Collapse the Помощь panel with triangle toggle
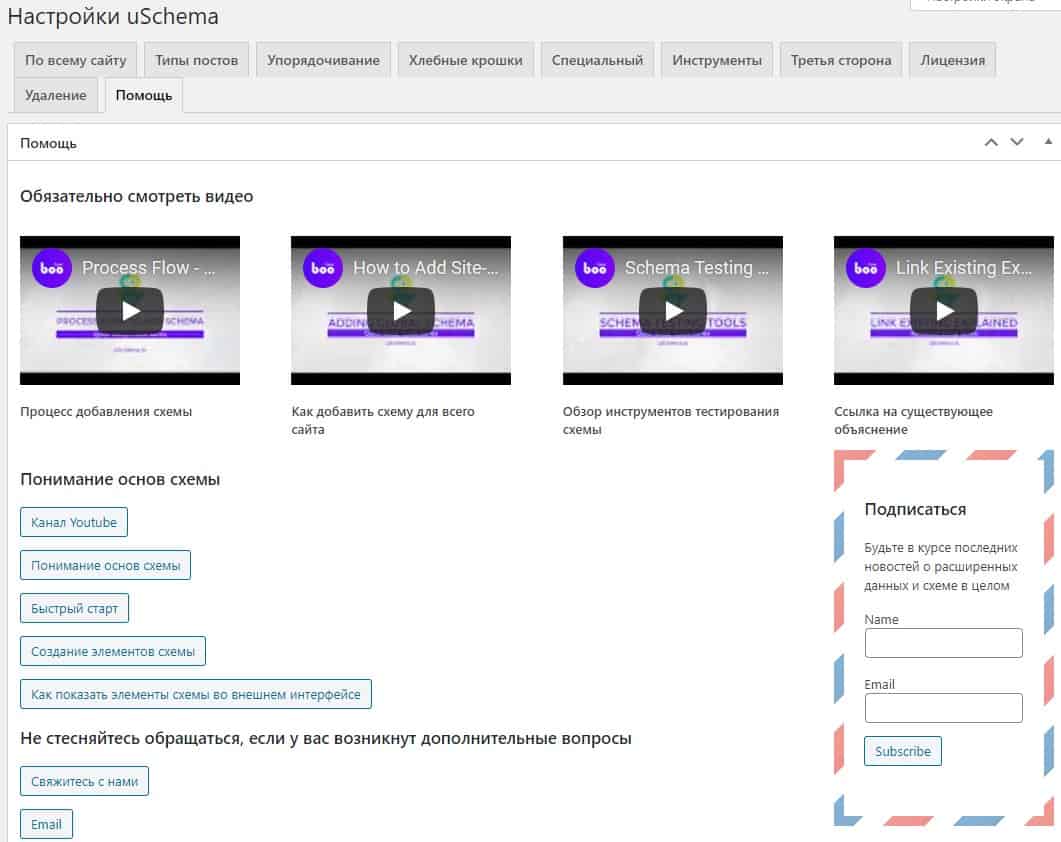Image resolution: width=1061 pixels, height=842 pixels. (1048, 142)
